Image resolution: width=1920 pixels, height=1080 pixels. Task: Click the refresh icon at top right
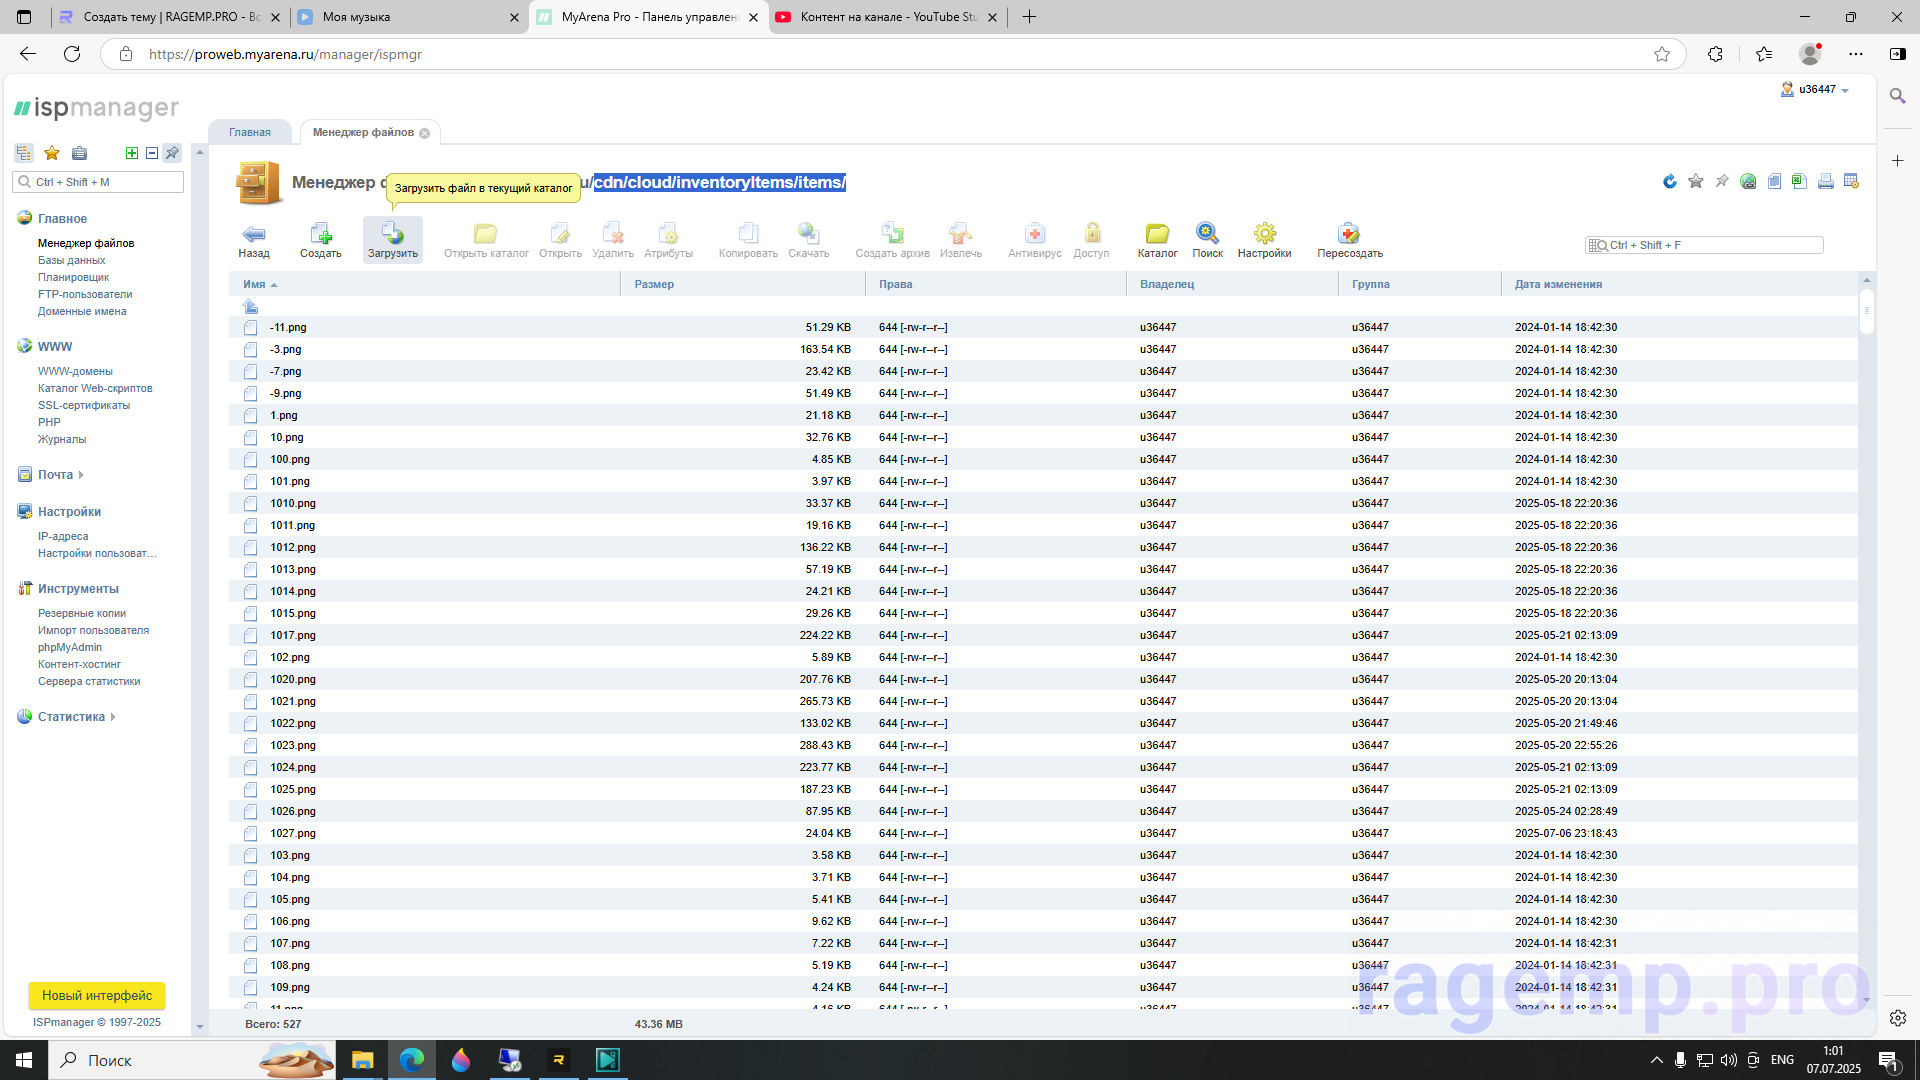coord(1669,181)
